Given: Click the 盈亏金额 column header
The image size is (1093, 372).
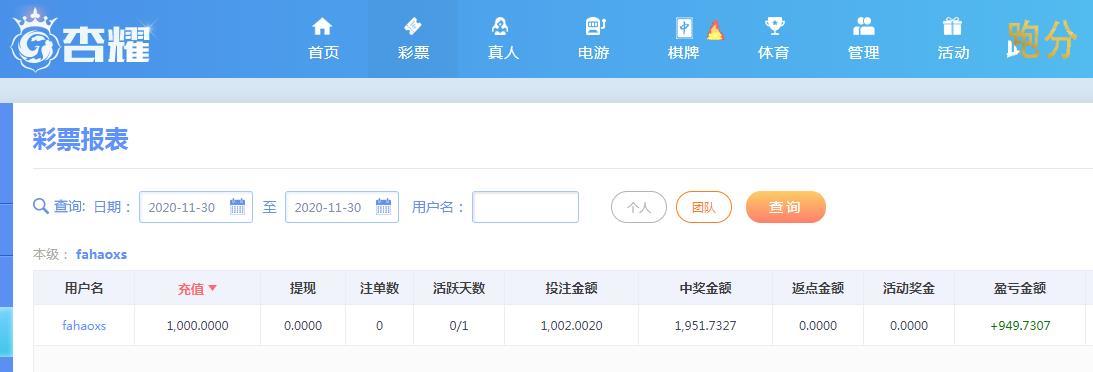Looking at the screenshot, I should click(1020, 288).
